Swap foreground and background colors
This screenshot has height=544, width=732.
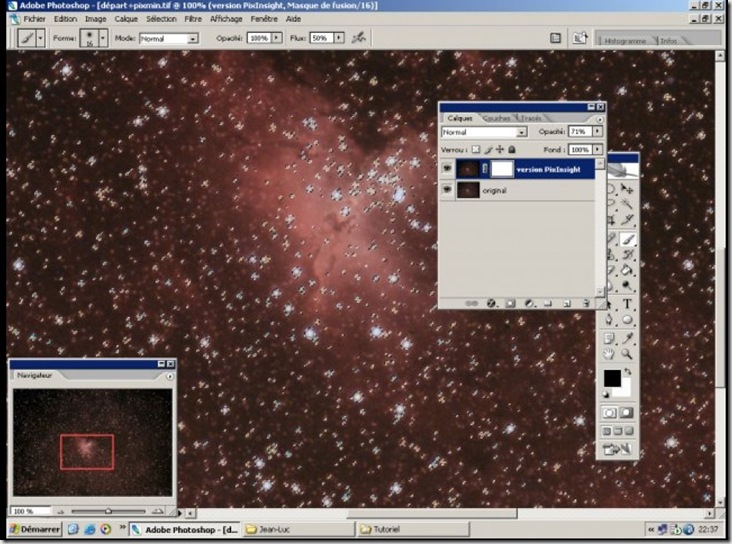point(628,372)
